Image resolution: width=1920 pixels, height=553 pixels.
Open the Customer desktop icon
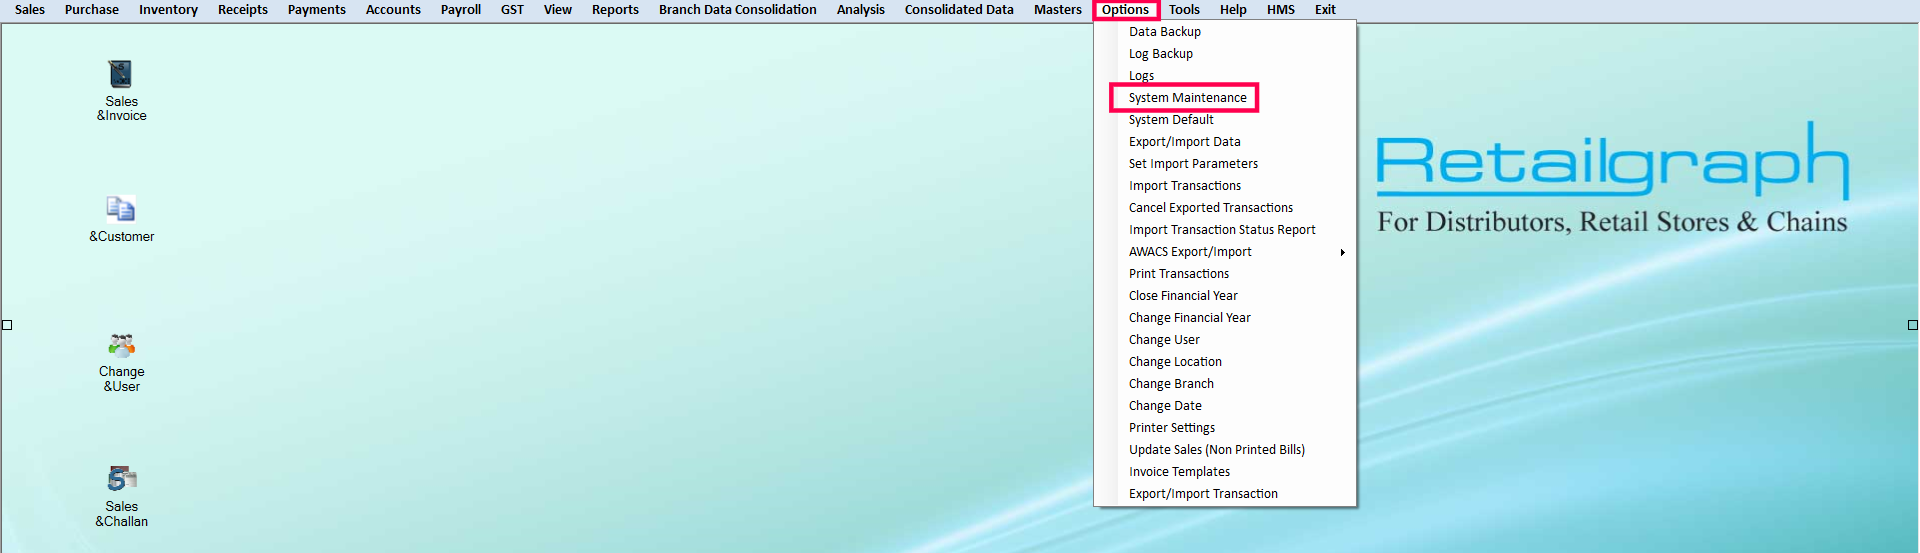[x=121, y=219]
